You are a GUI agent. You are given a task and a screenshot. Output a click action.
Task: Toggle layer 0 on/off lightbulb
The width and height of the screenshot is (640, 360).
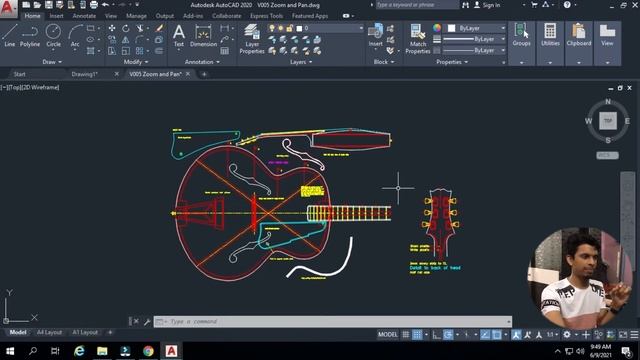272,28
